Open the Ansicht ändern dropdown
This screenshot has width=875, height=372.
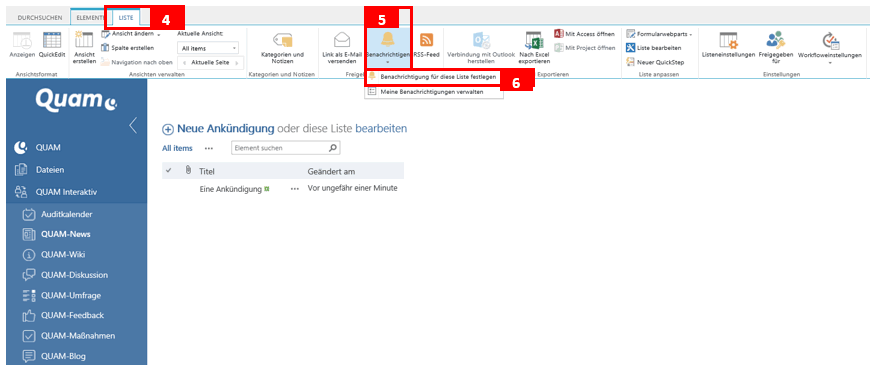pyautogui.click(x=131, y=34)
